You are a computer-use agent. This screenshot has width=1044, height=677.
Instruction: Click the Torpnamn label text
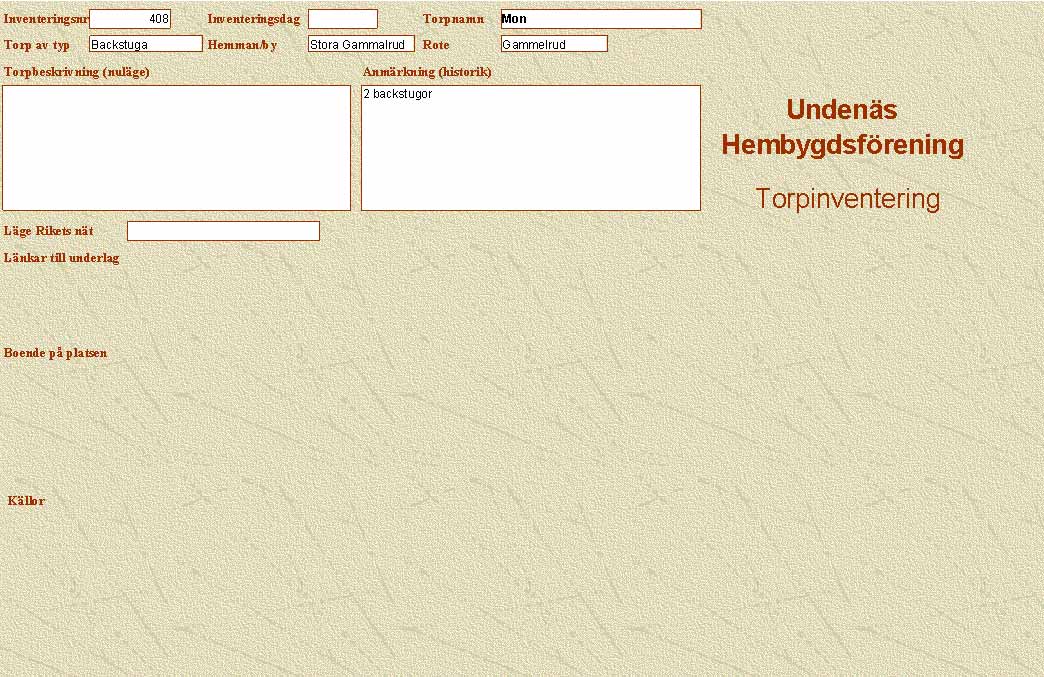click(453, 19)
